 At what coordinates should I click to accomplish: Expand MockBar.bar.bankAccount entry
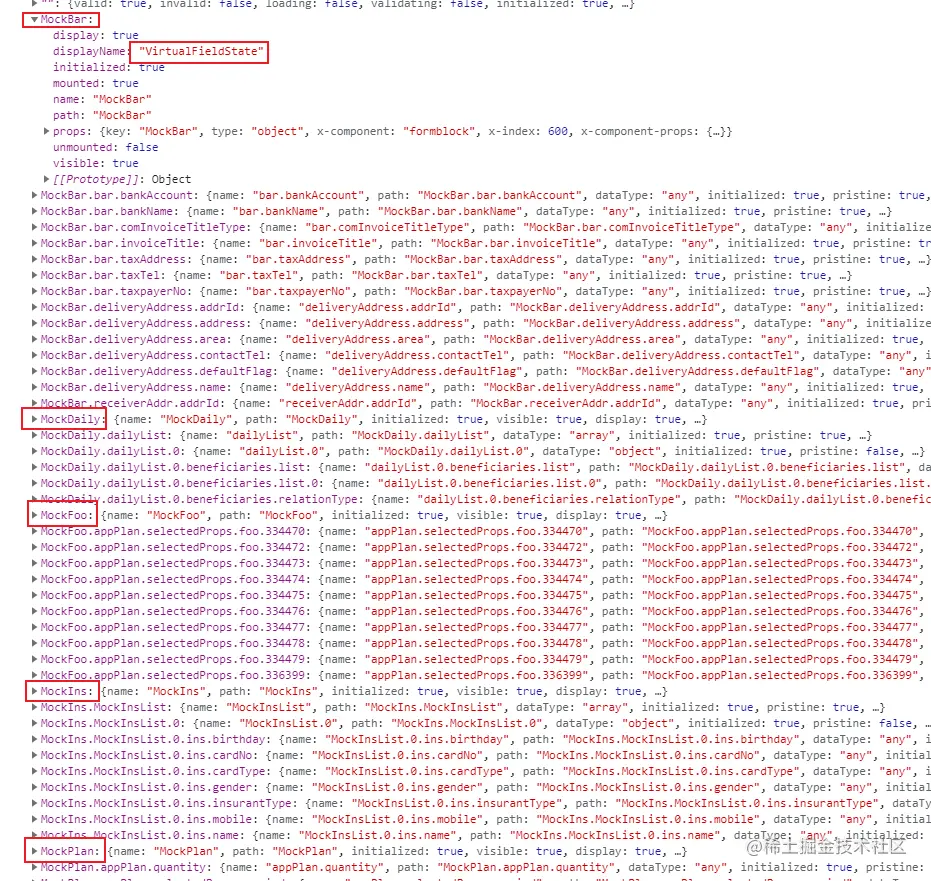coord(34,195)
